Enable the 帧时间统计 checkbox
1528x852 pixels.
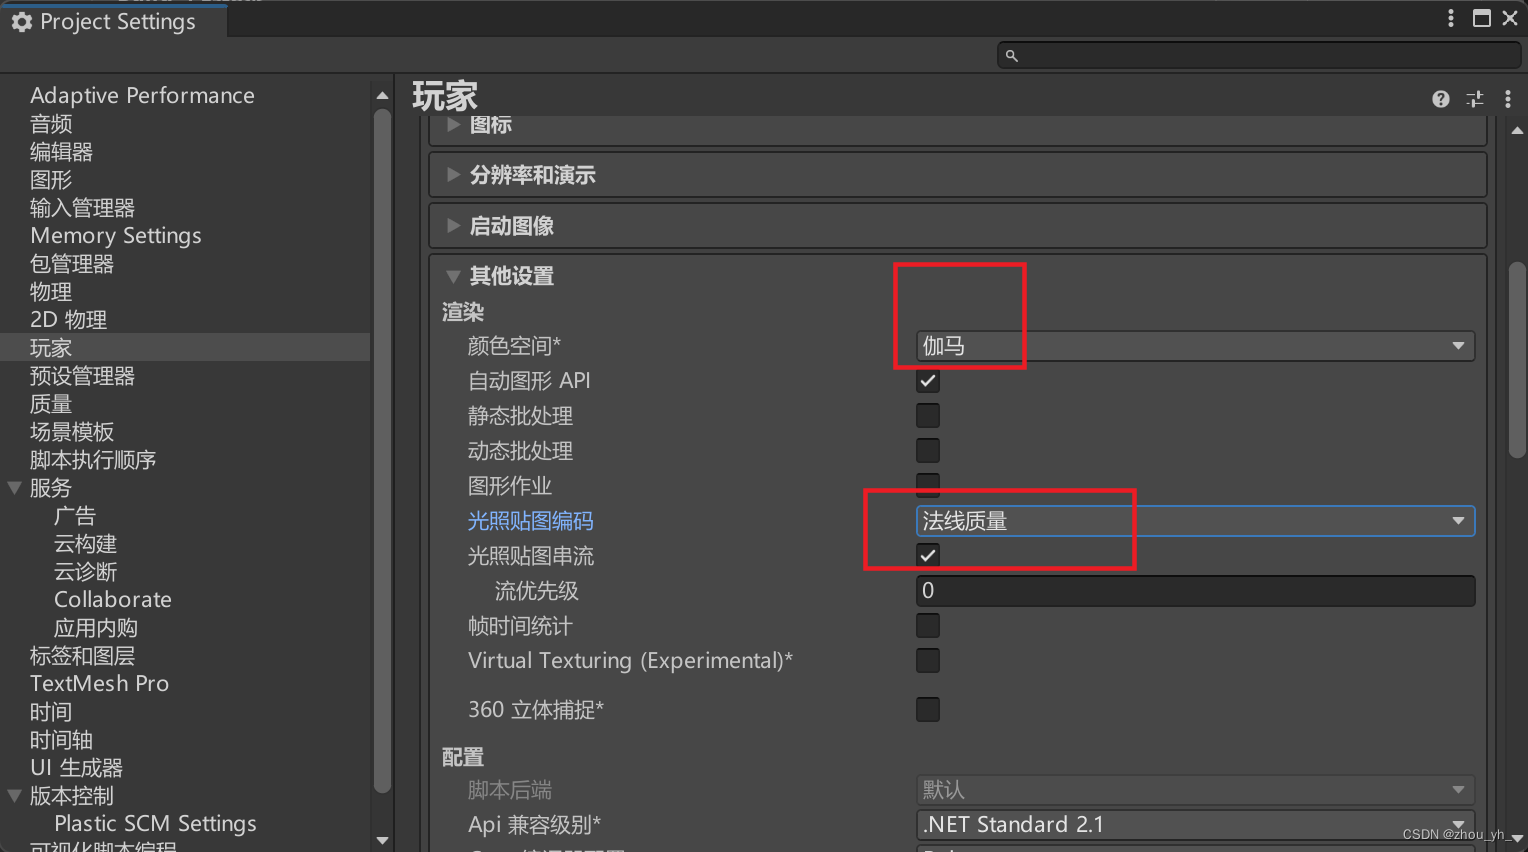pyautogui.click(x=927, y=625)
